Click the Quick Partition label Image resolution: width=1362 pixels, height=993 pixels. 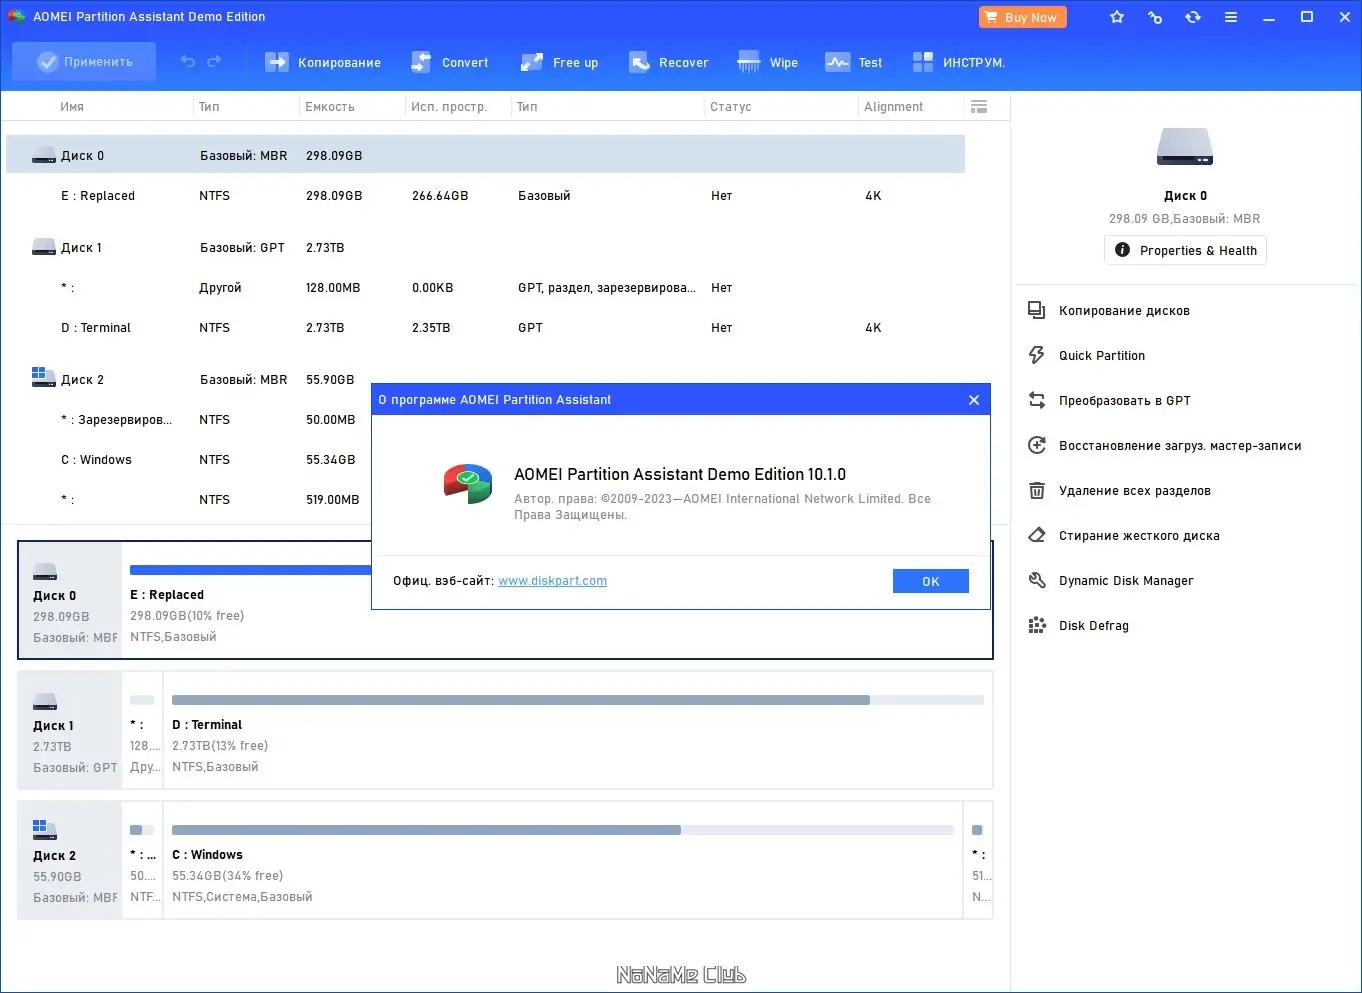tap(1102, 356)
